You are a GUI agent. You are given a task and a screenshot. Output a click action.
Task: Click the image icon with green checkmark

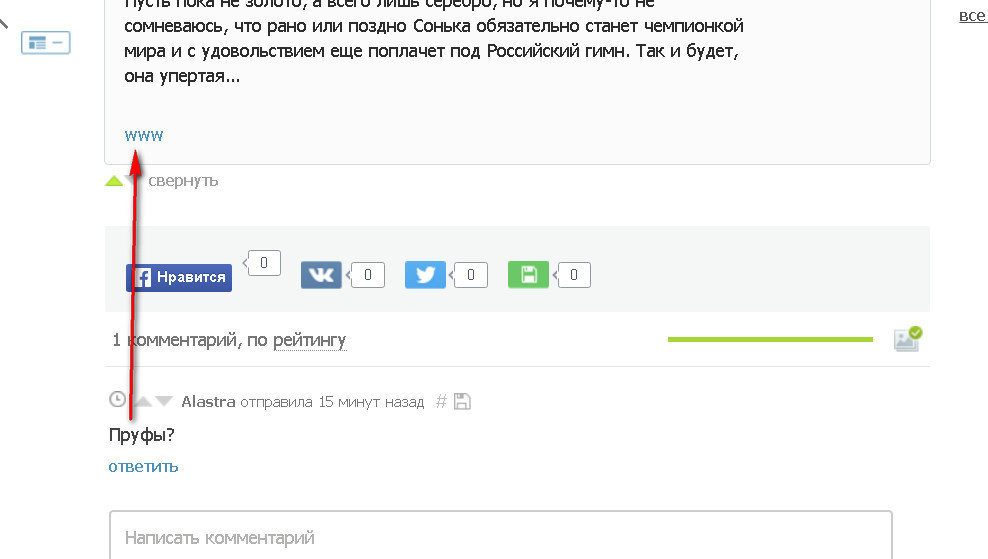(907, 339)
